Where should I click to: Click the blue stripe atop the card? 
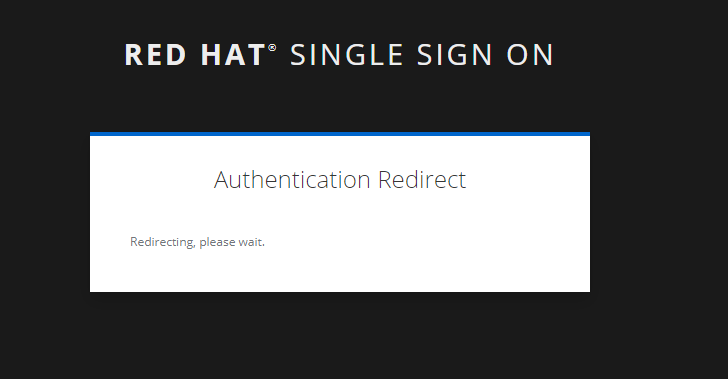pos(340,134)
